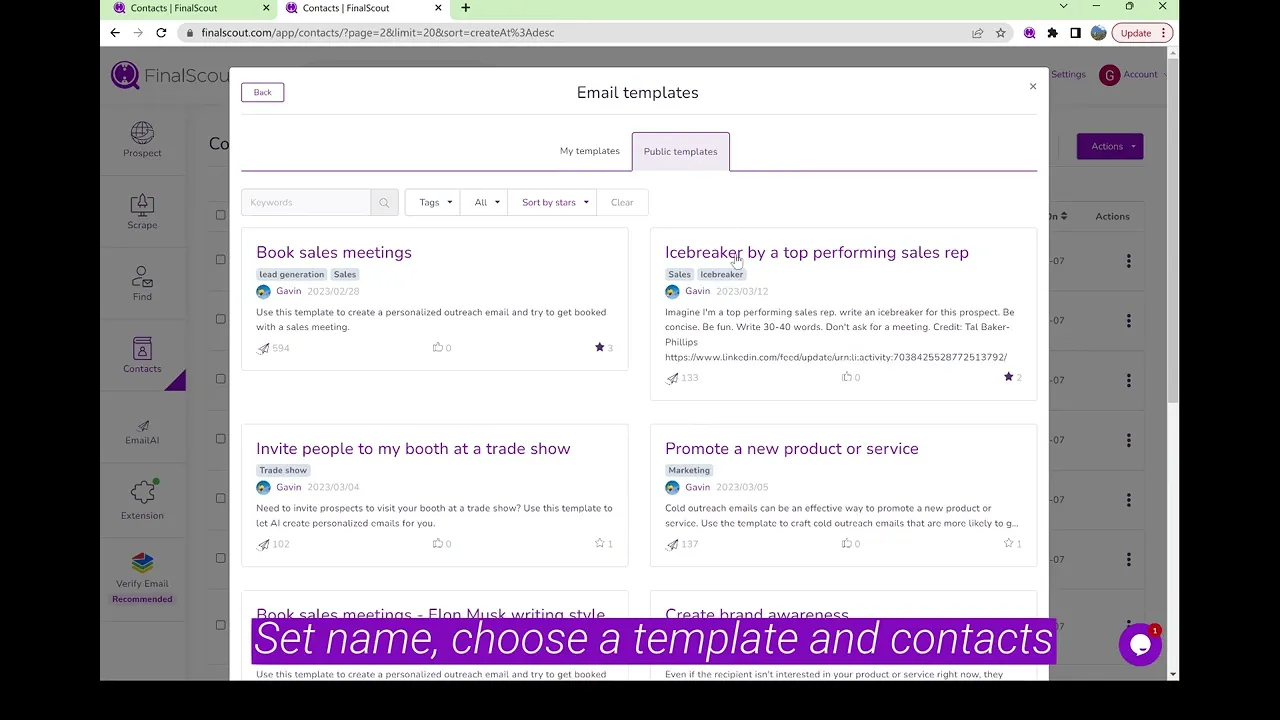The image size is (1280, 720).
Task: Open Icebreaker by a top performing sales rep
Action: 817,253
